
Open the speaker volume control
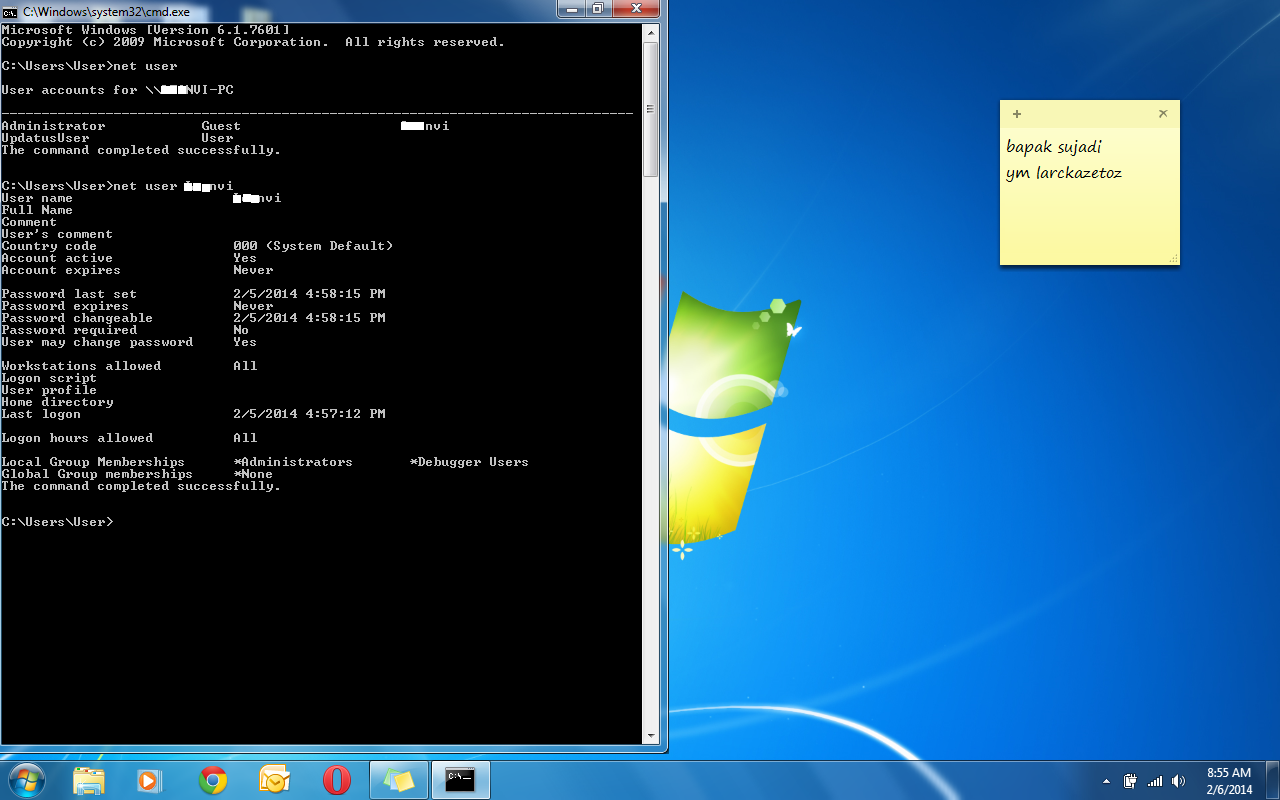(1179, 781)
